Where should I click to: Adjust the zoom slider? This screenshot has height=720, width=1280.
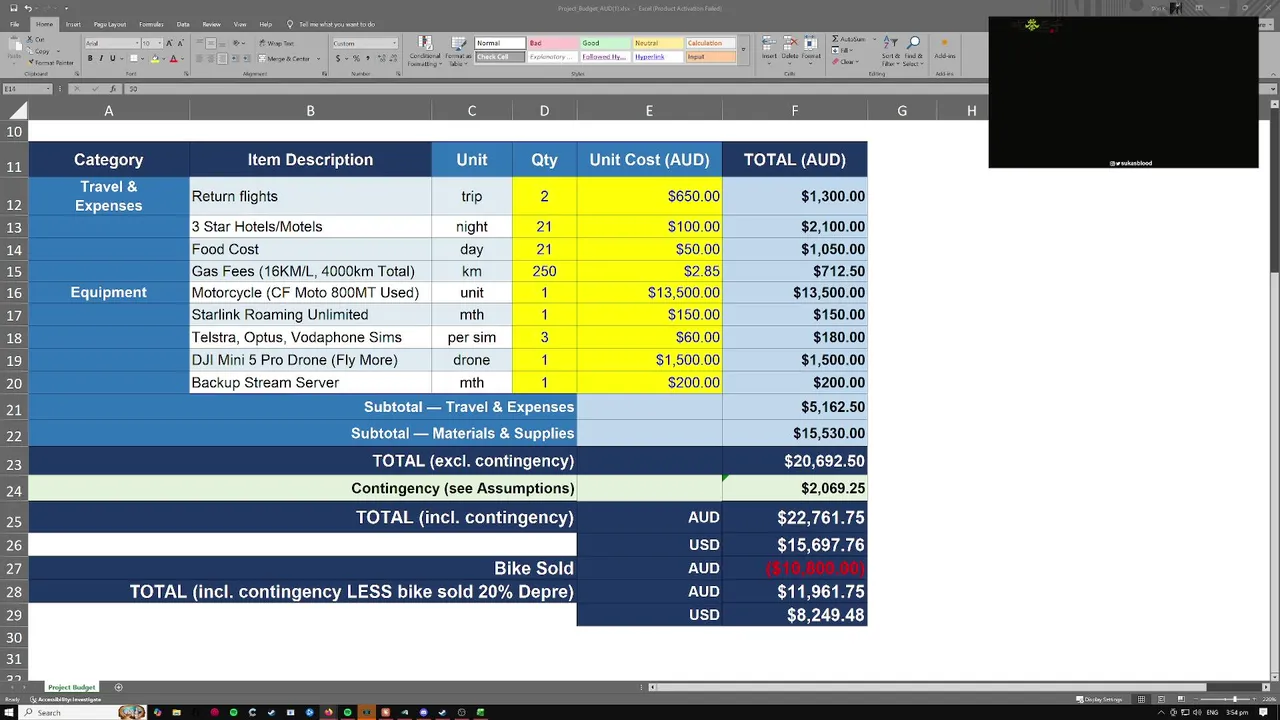[1234, 699]
